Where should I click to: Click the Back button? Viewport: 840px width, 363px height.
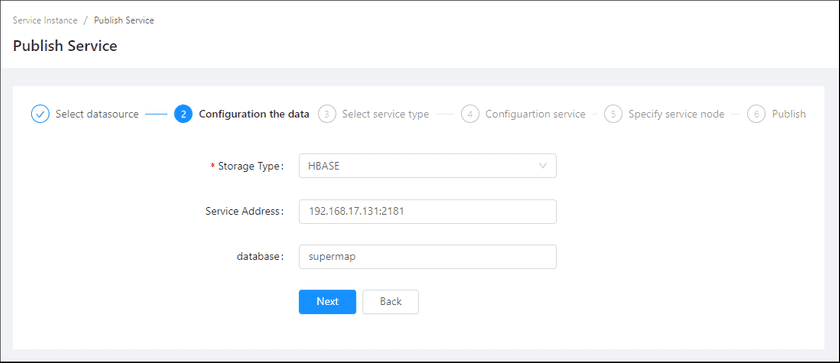pyautogui.click(x=391, y=301)
